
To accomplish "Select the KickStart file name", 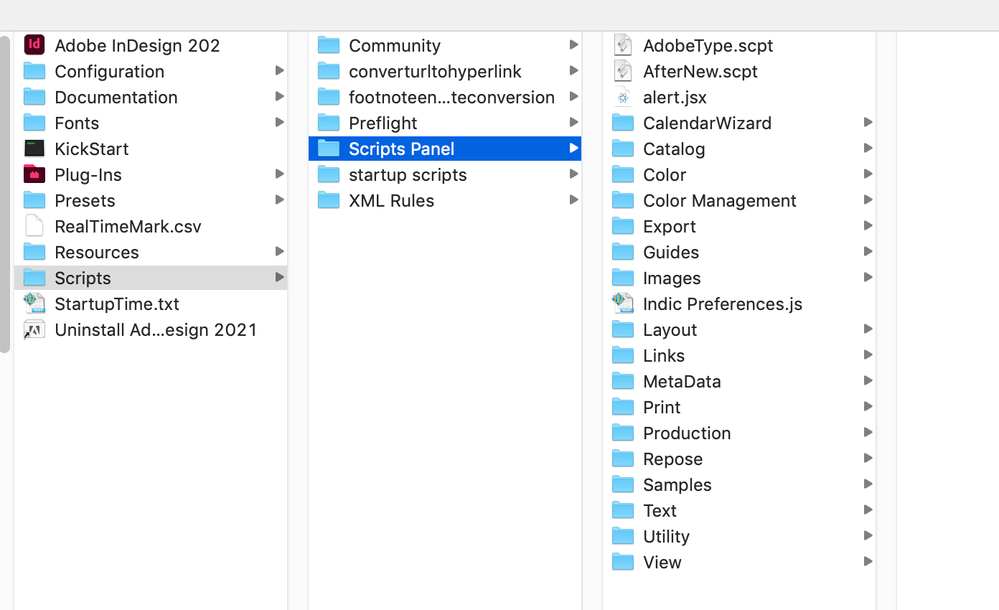I will (92, 149).
